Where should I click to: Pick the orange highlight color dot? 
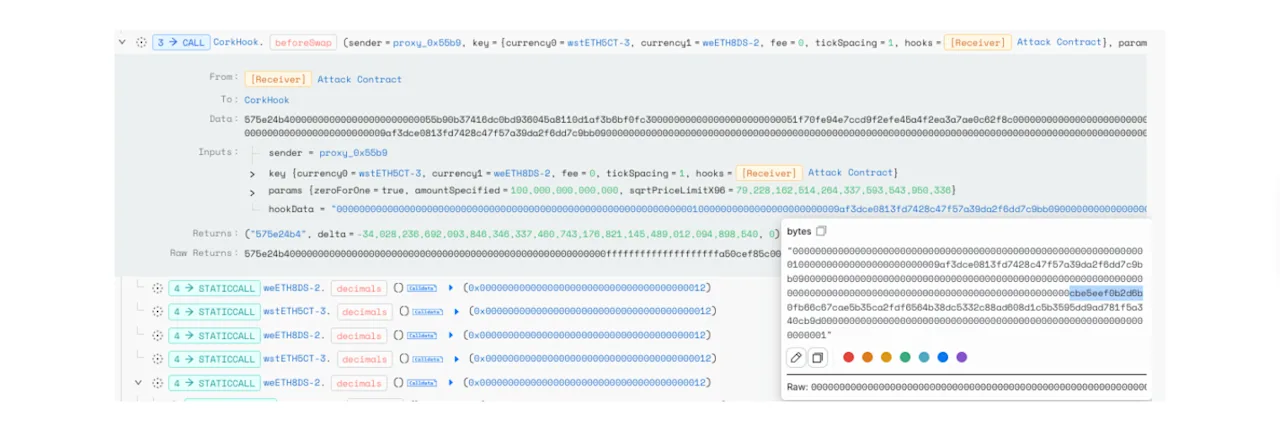(x=868, y=357)
